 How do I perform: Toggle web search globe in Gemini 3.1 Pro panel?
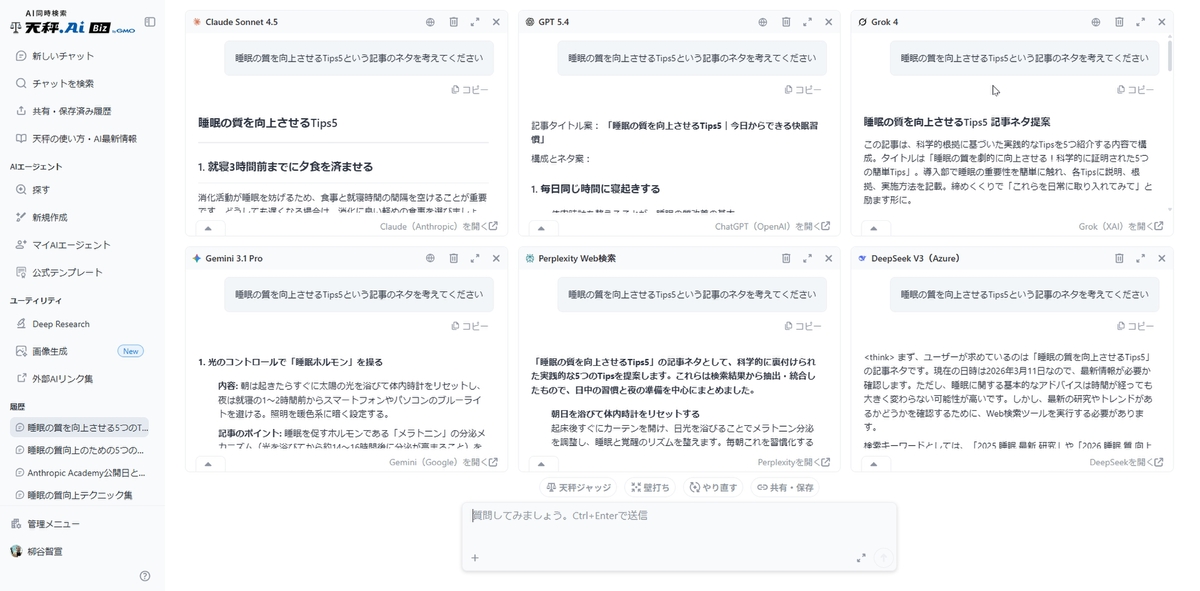[430, 258]
